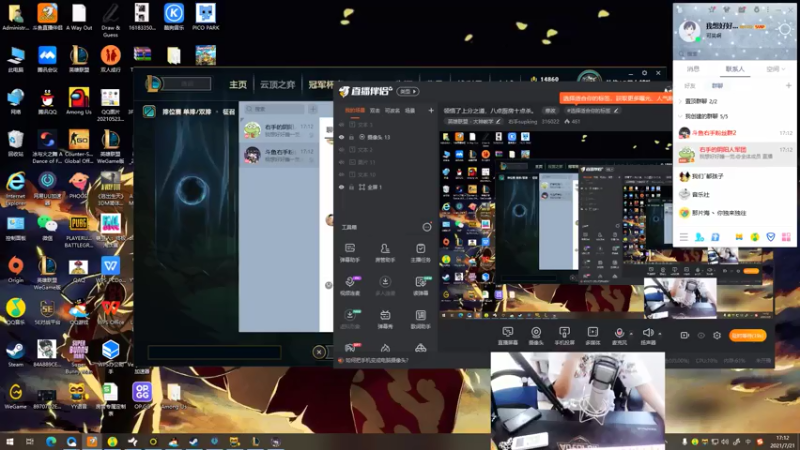Image resolution: width=800 pixels, height=450 pixels.
Task: Open the 主页 tab in League client
Action: click(238, 85)
